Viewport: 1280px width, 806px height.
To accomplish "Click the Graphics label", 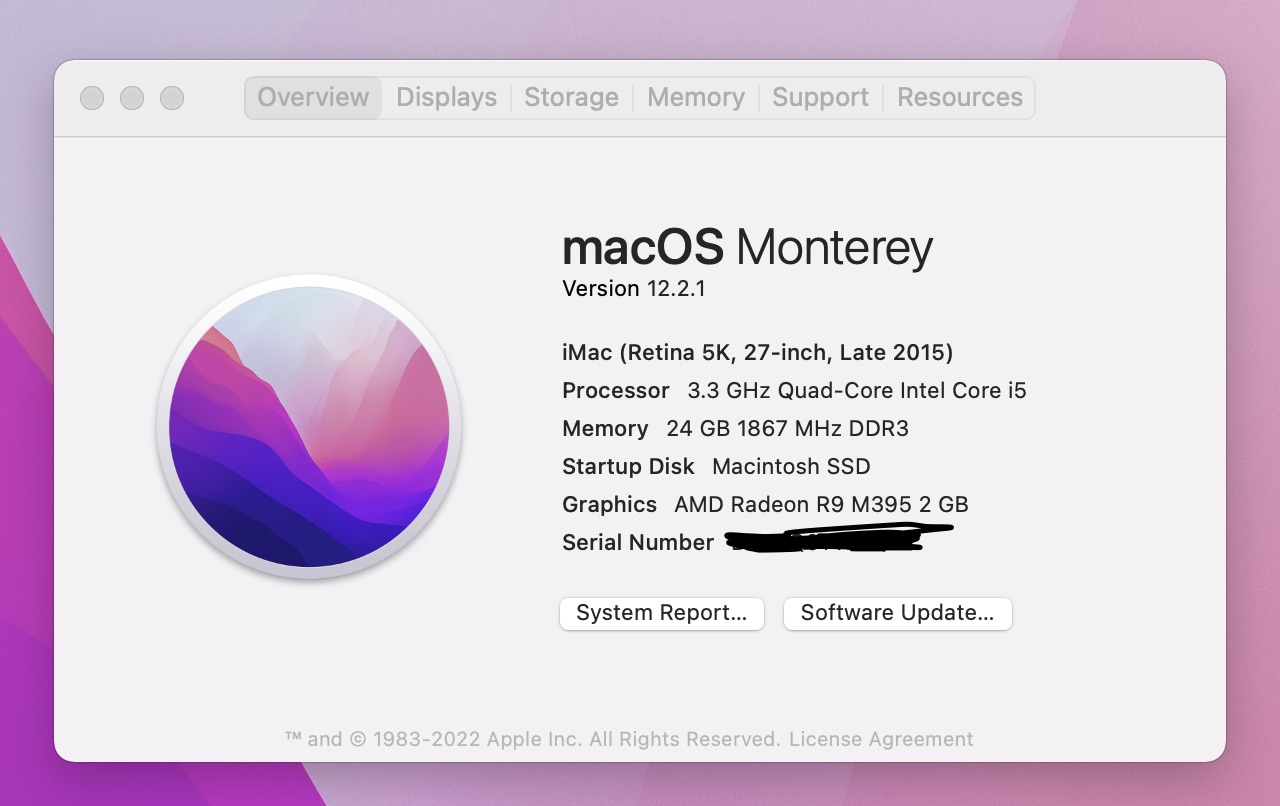I will tap(609, 504).
